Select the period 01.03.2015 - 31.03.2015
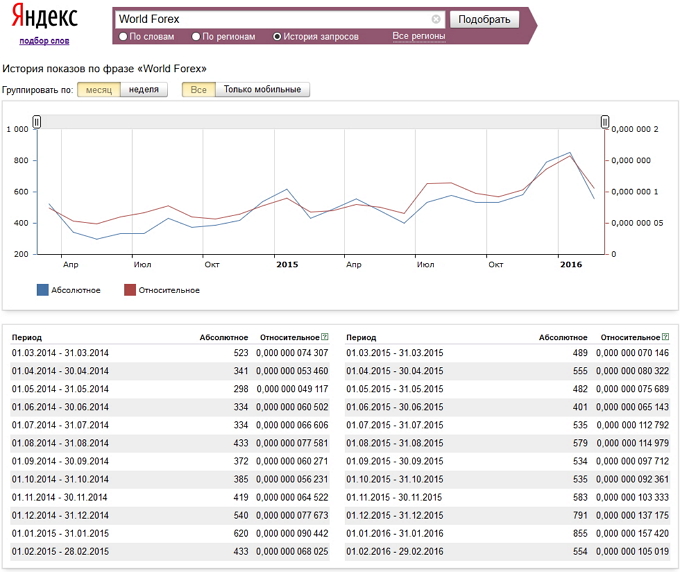The height and width of the screenshot is (572, 680). tap(395, 353)
